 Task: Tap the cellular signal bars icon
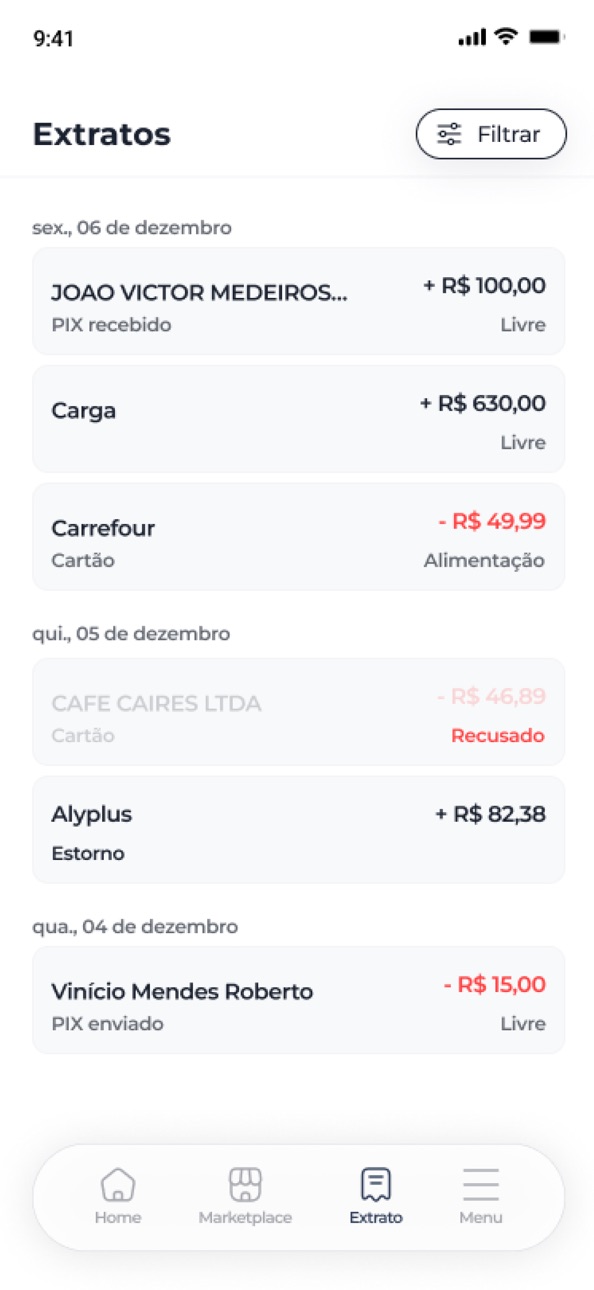(x=472, y=38)
